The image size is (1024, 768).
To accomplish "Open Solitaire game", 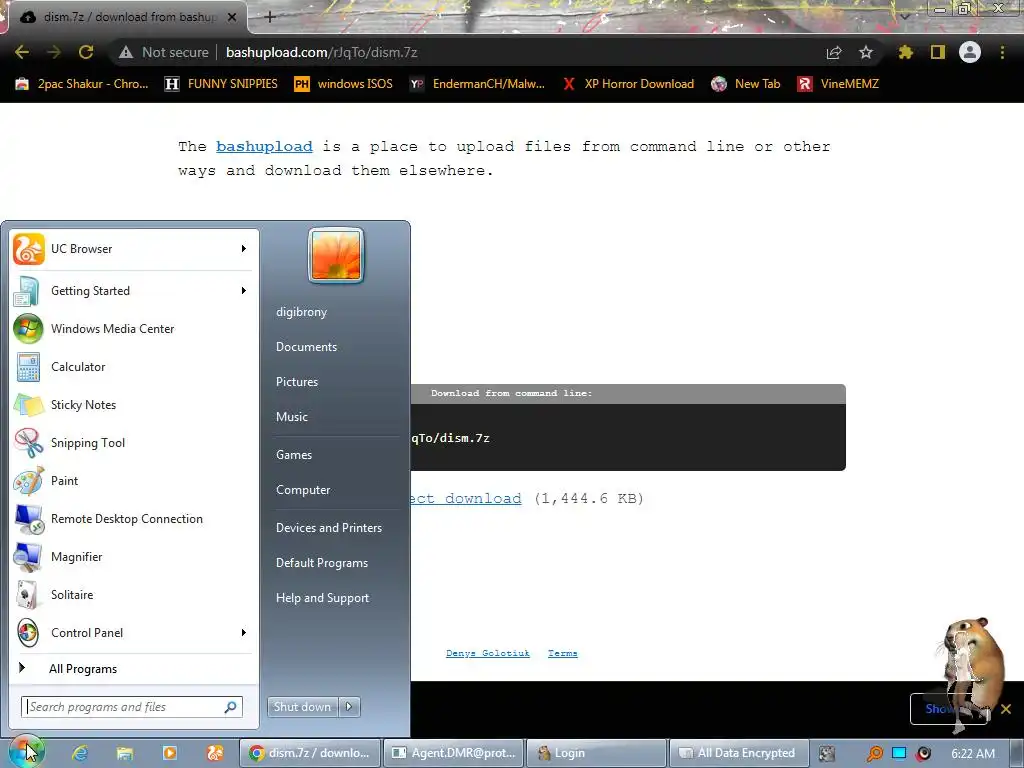I will [x=133, y=595].
